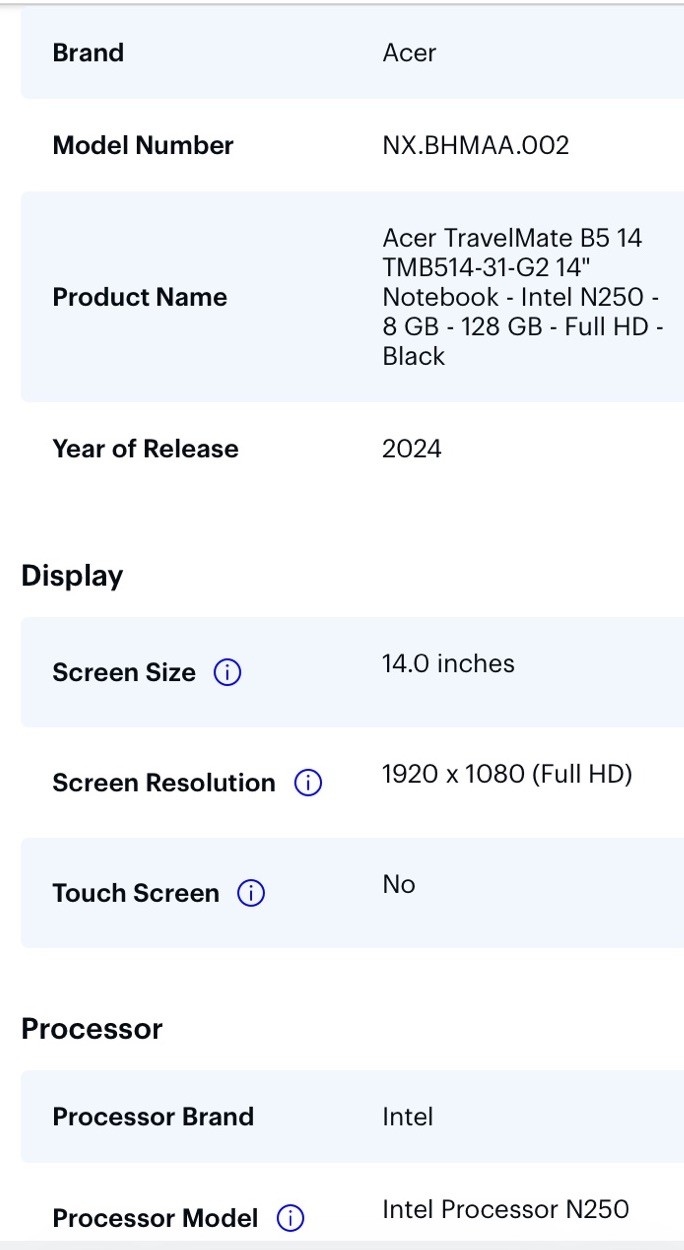Select the Processor section heading
Image resolution: width=684 pixels, height=1250 pixels.
tap(92, 1029)
